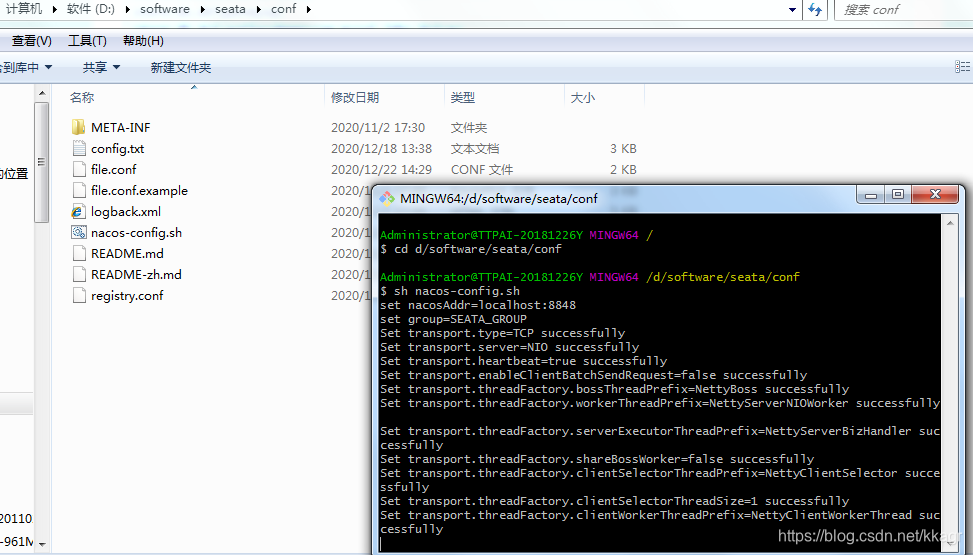Click the 文本文档 type cell

pyautogui.click(x=475, y=148)
